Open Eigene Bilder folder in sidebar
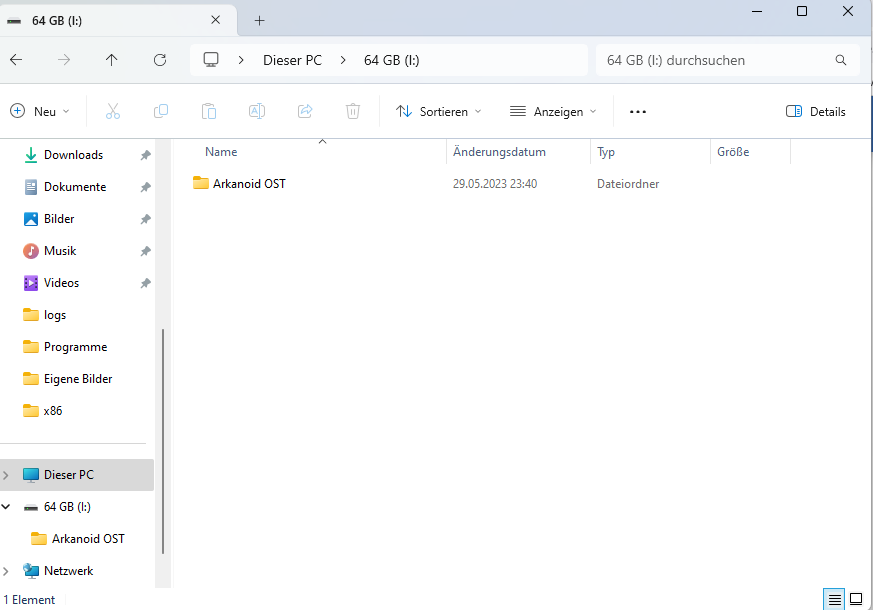 click(x=78, y=379)
